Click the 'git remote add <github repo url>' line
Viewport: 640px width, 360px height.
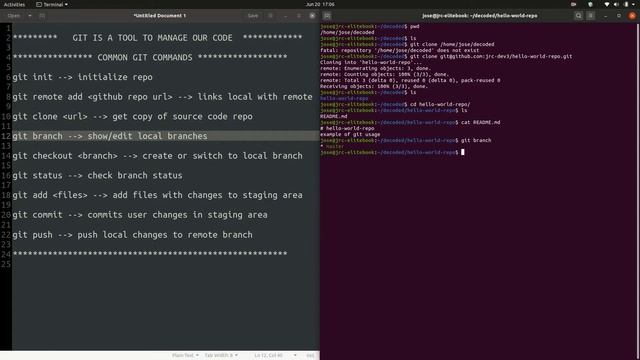coord(162,97)
